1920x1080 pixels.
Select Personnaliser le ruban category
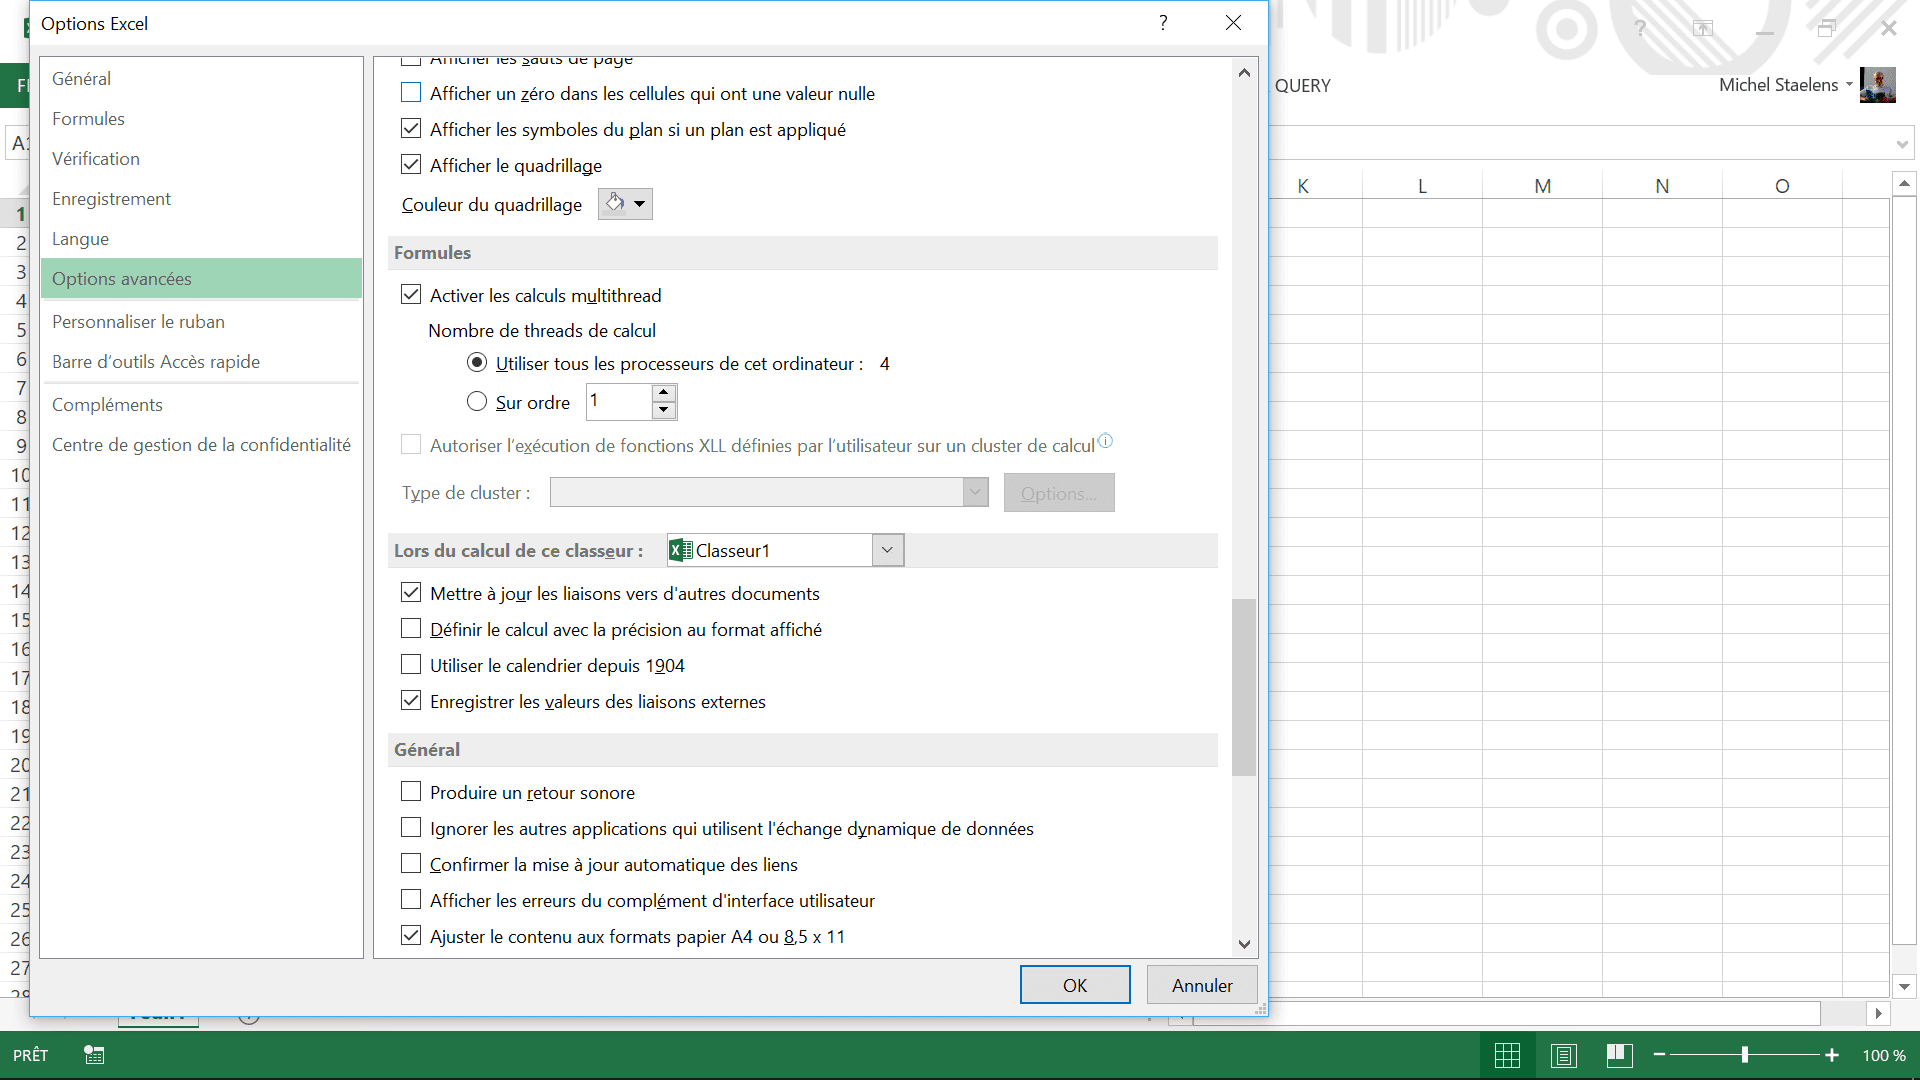[x=138, y=322]
